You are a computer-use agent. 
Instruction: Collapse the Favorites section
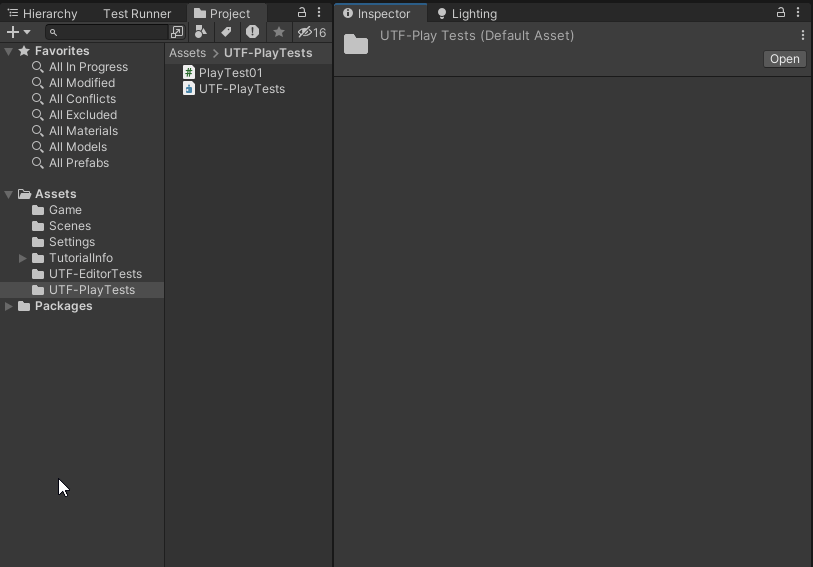click(9, 51)
